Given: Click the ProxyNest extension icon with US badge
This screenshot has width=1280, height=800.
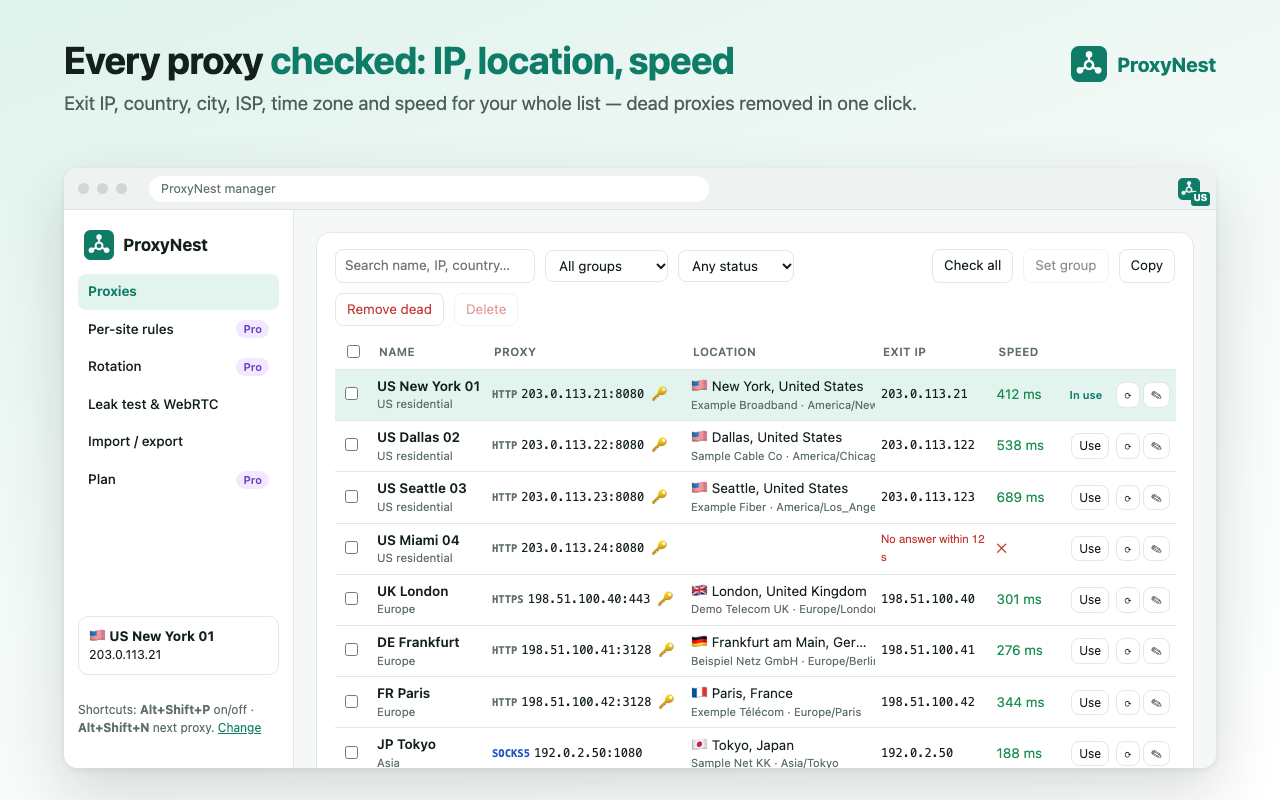Looking at the screenshot, I should pyautogui.click(x=1193, y=190).
